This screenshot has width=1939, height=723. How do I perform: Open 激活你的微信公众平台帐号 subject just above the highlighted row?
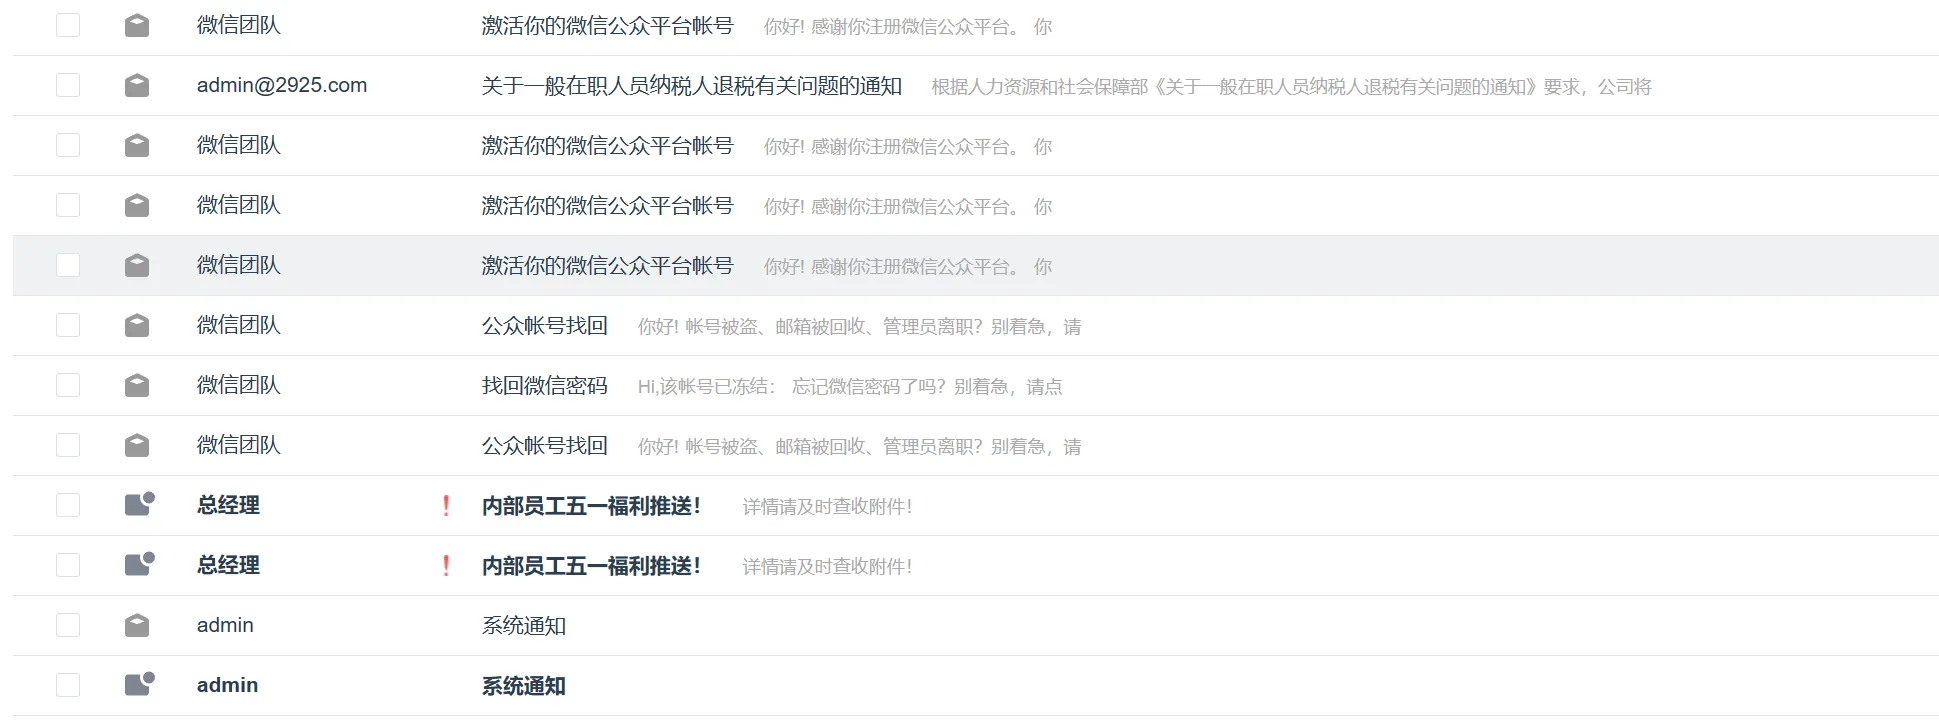[608, 206]
